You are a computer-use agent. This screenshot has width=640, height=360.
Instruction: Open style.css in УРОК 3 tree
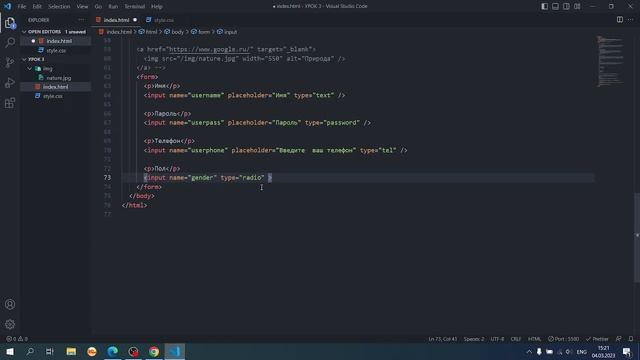click(53, 96)
